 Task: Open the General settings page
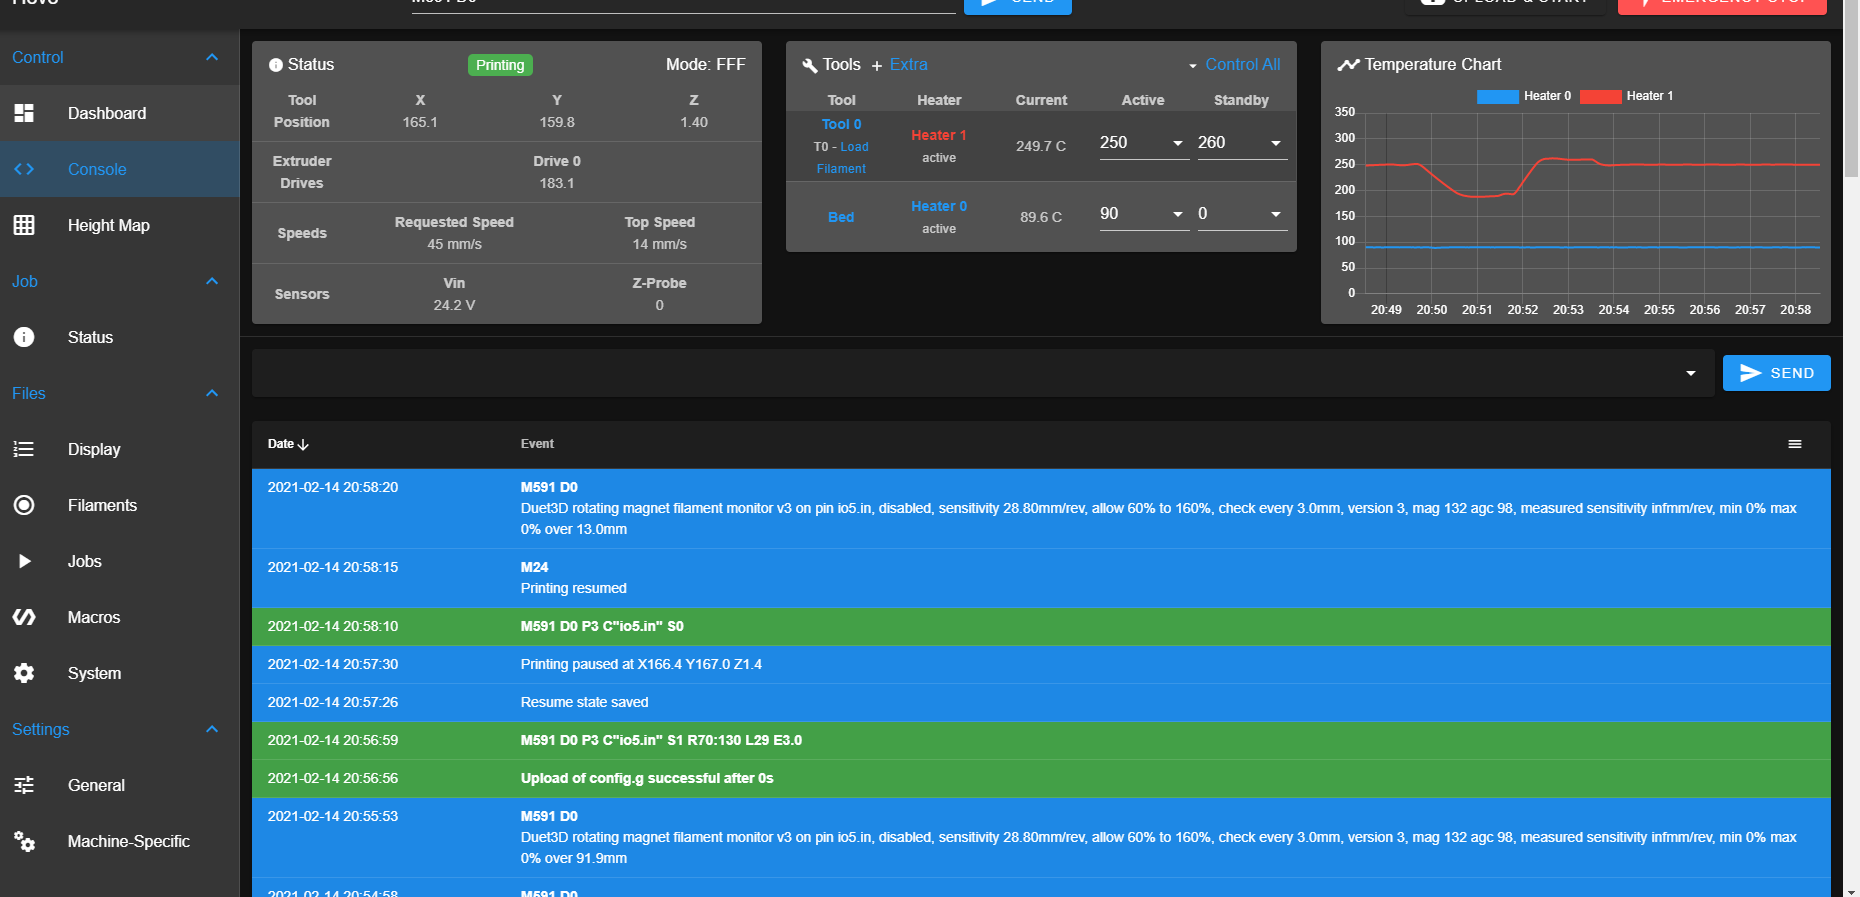120,785
